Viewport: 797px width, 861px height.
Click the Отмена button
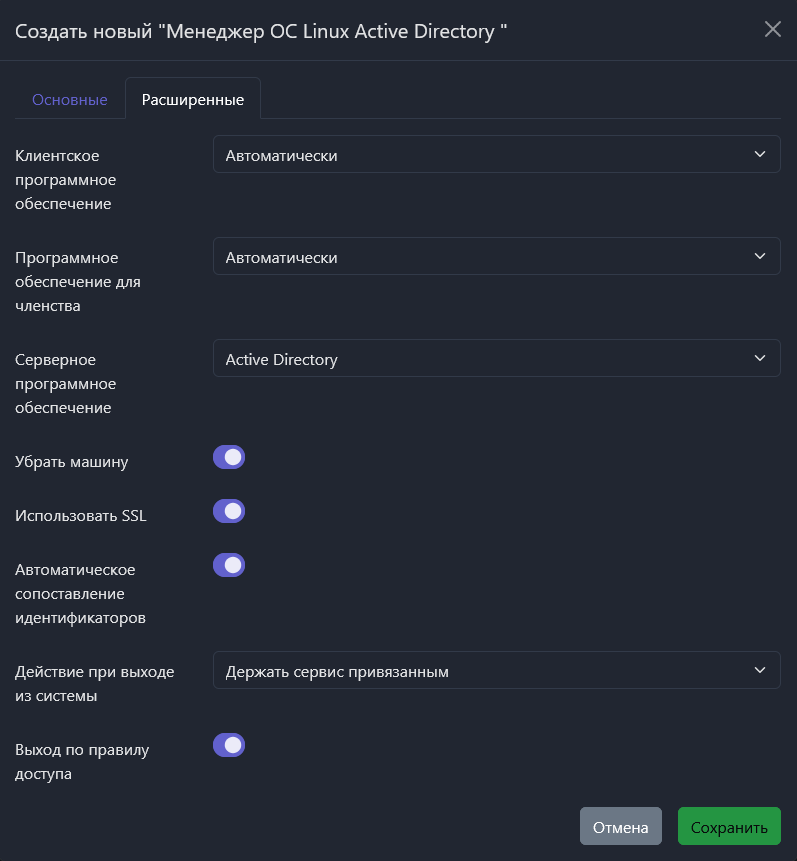[620, 827]
